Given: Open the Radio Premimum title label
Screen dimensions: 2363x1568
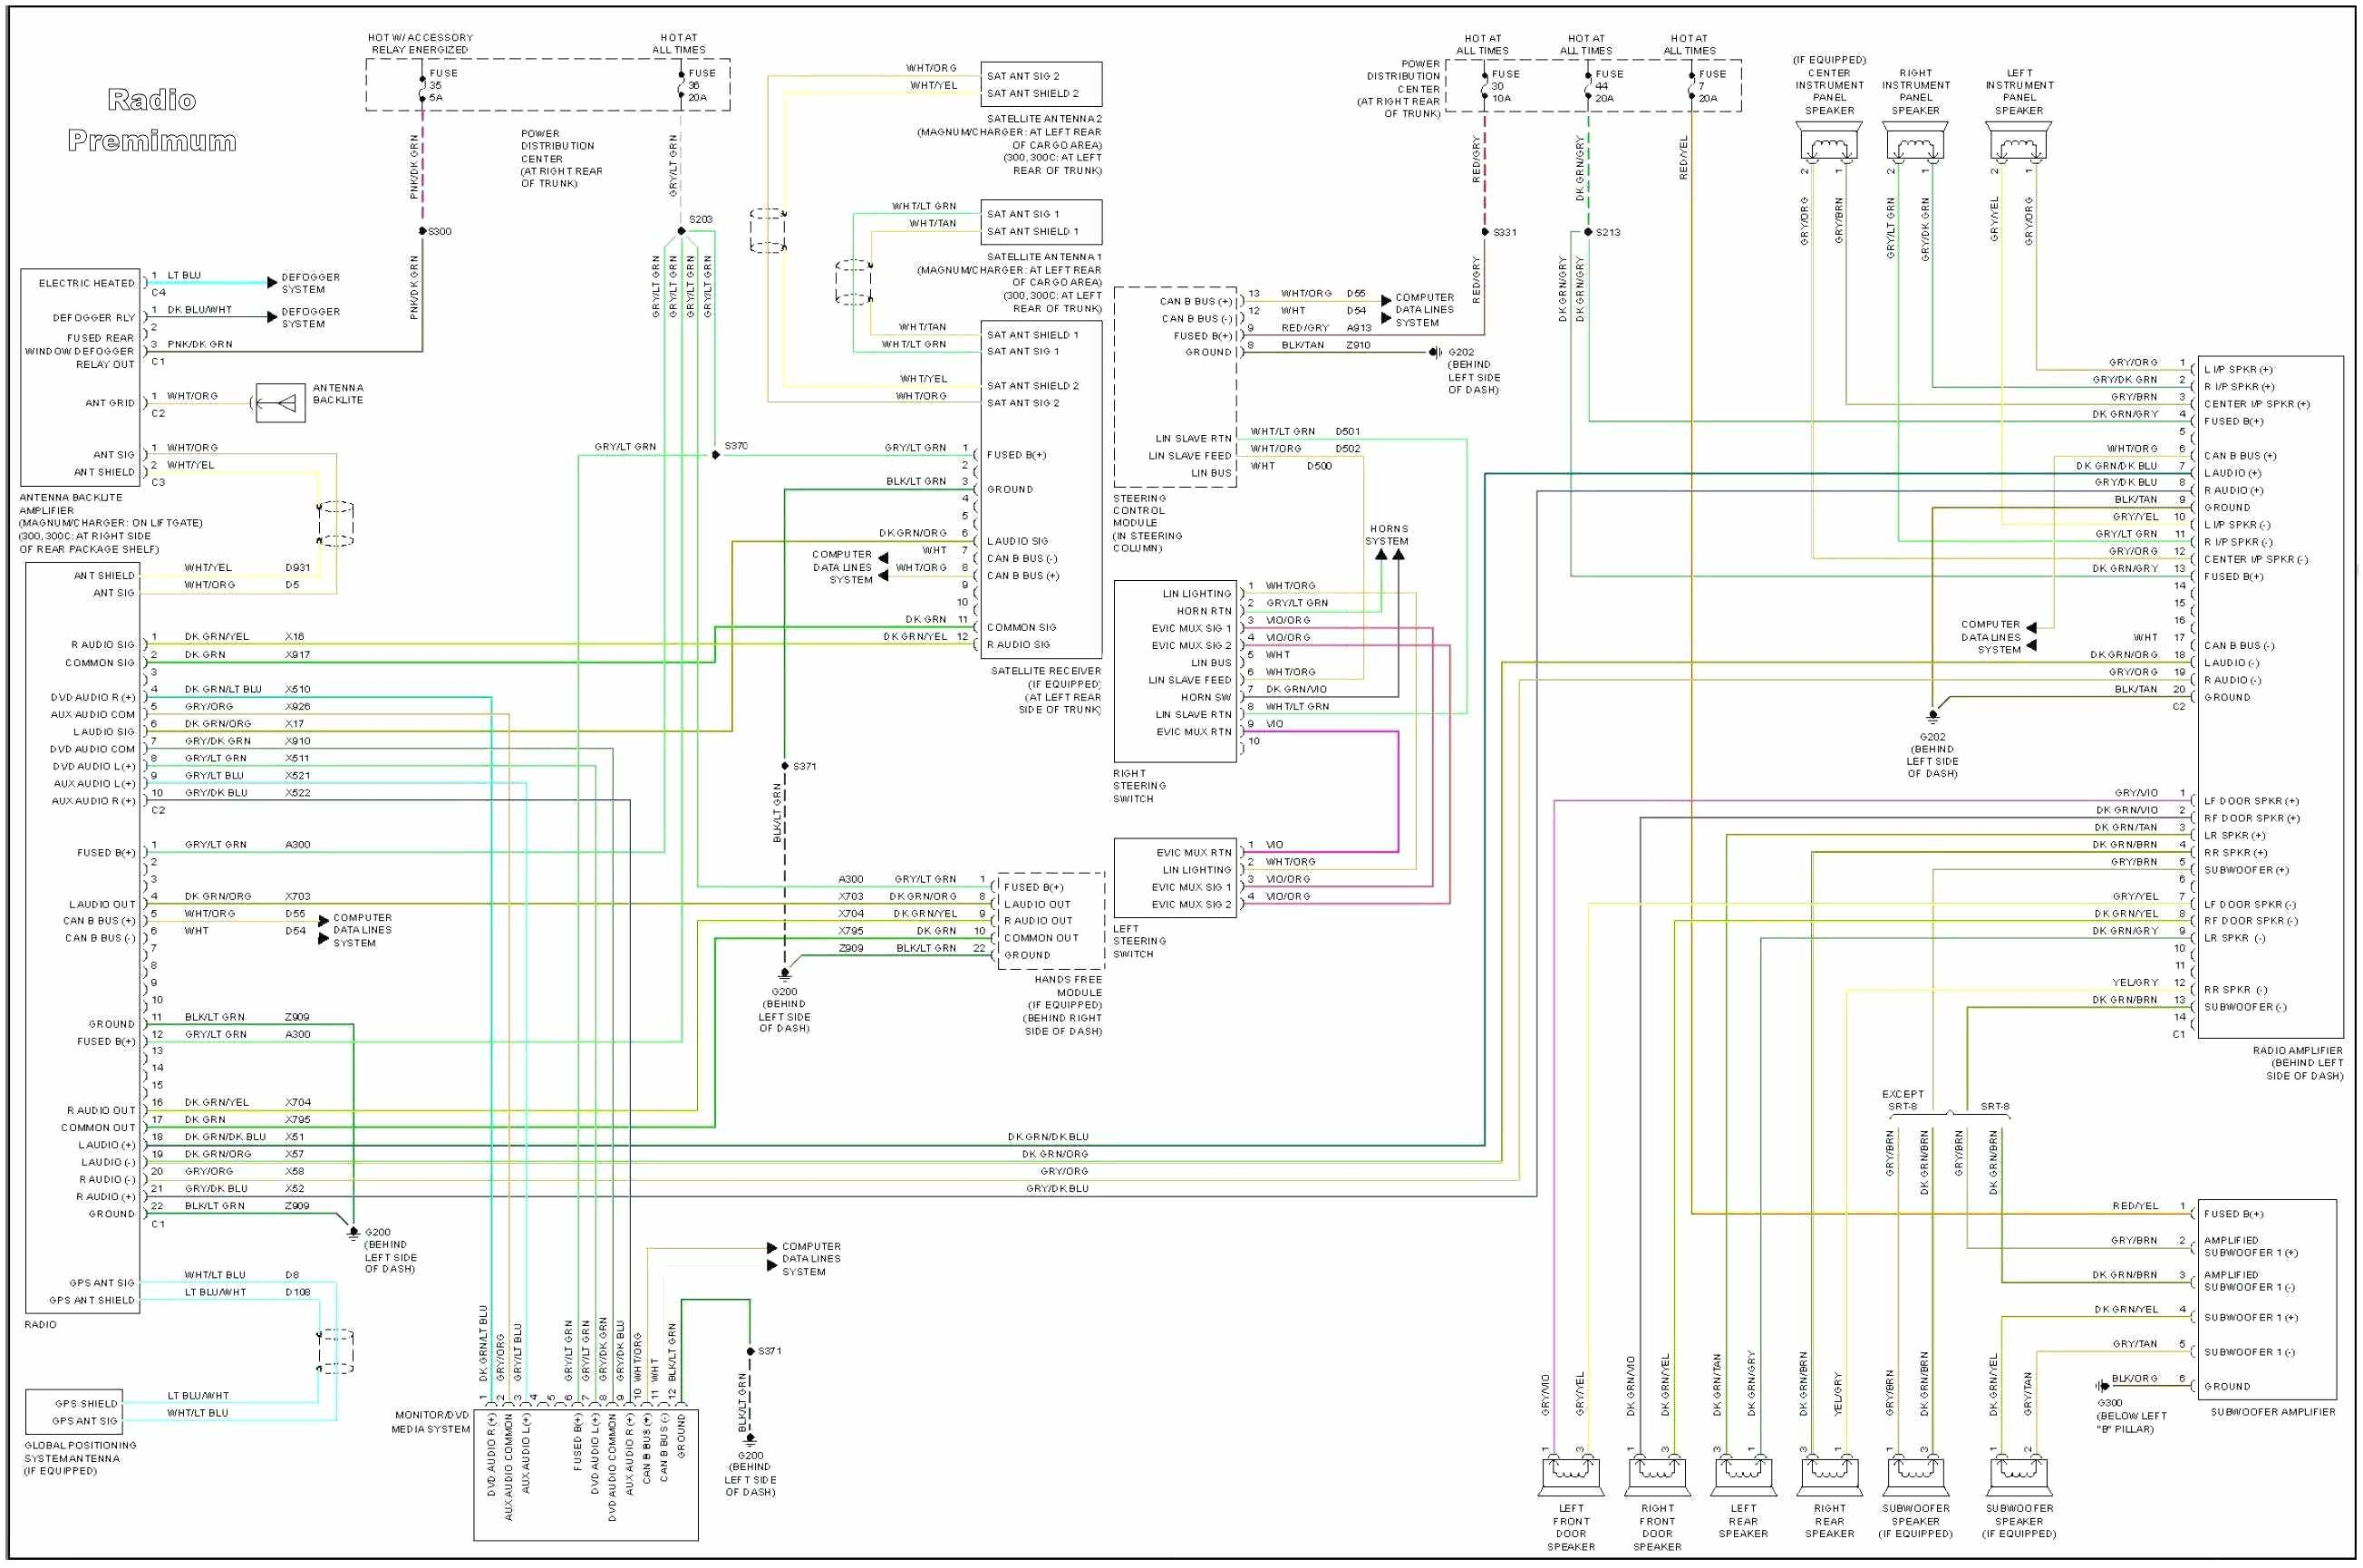Looking at the screenshot, I should pyautogui.click(x=150, y=120).
